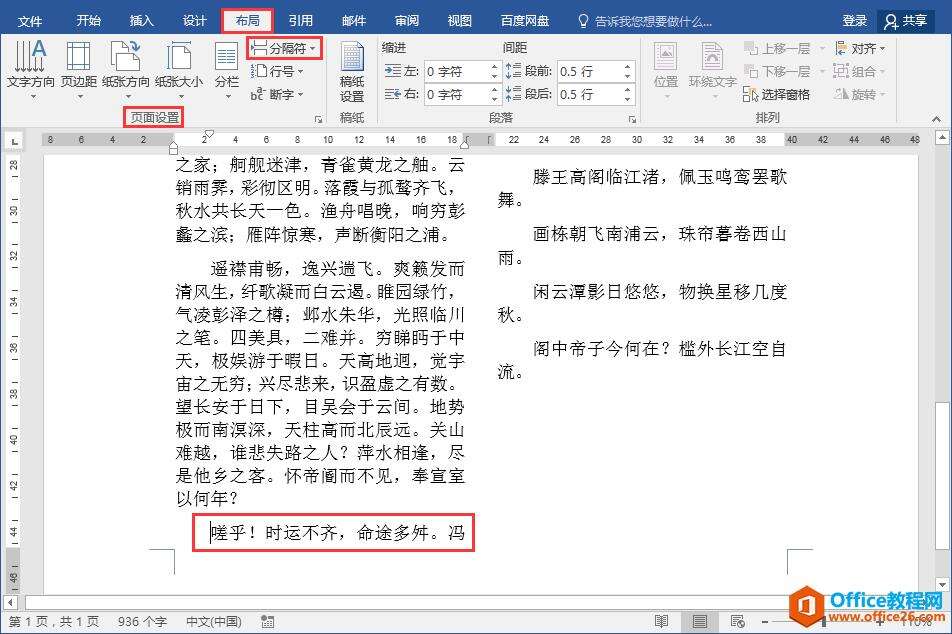The image size is (952, 634).
Task: Click the 936 个字 word count
Action: 142,622
